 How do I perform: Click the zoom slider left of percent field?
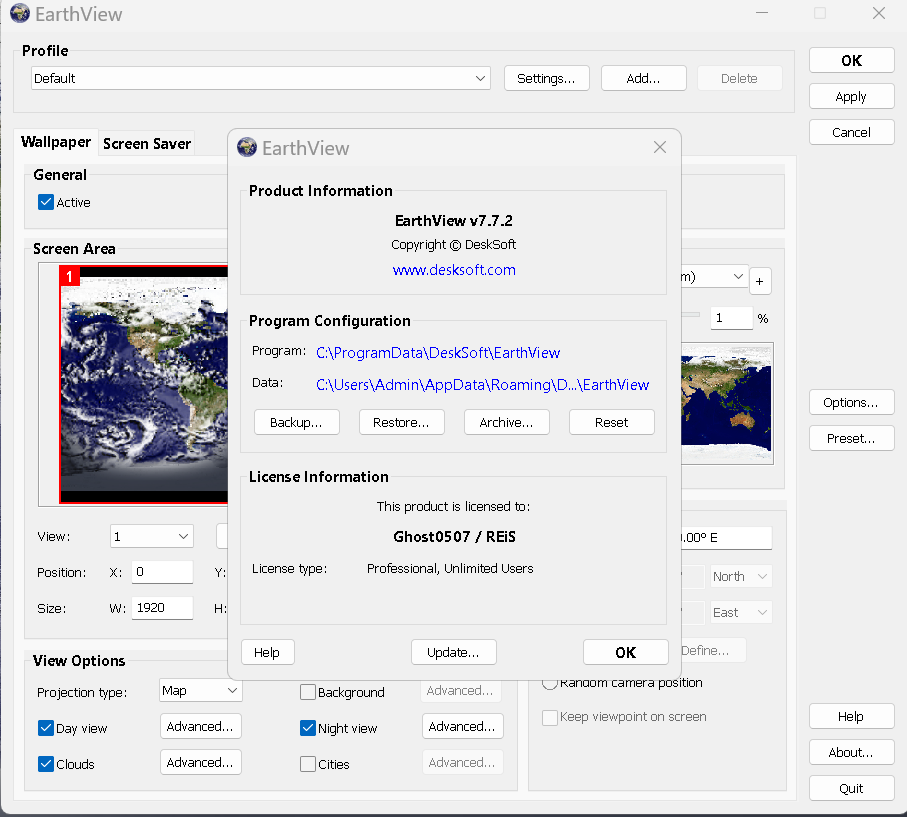pyautogui.click(x=690, y=314)
